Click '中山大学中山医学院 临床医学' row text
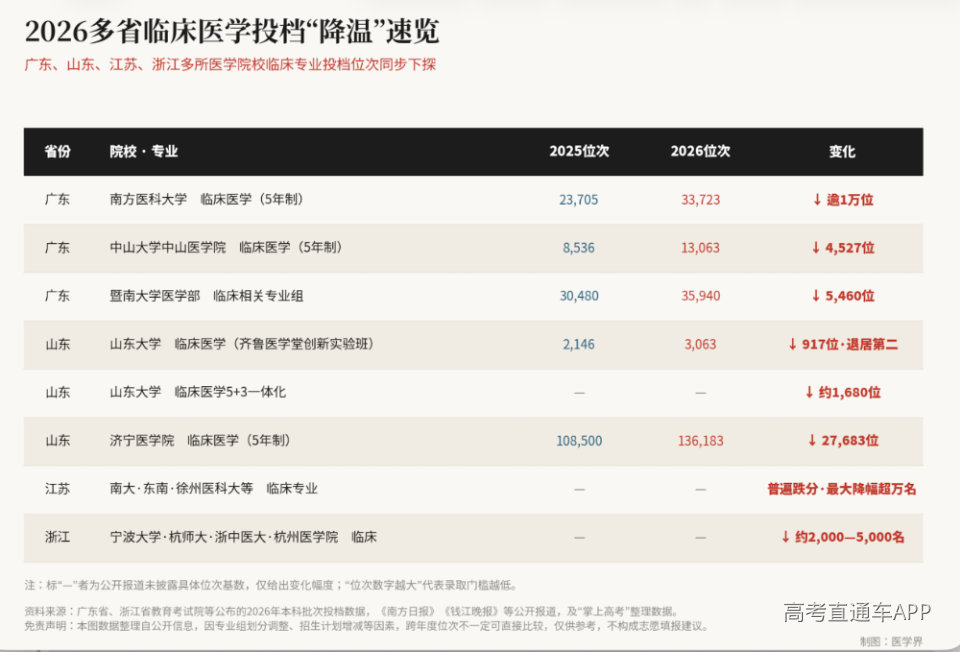Image resolution: width=960 pixels, height=652 pixels. [x=226, y=247]
